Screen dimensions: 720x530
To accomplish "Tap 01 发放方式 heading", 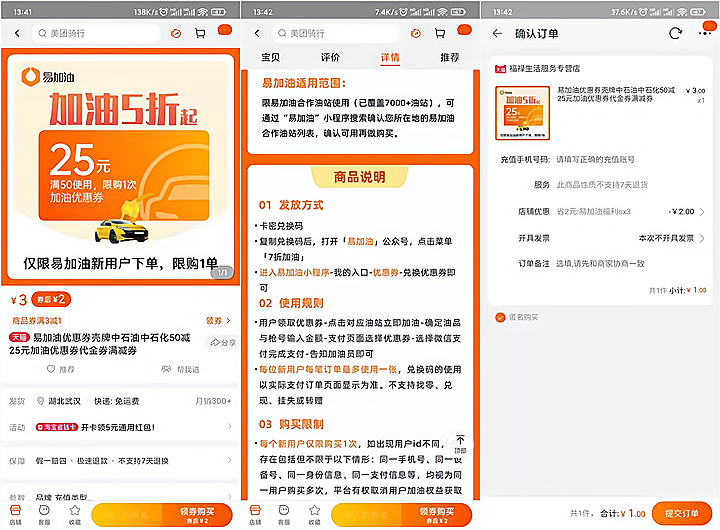I will pos(291,205).
